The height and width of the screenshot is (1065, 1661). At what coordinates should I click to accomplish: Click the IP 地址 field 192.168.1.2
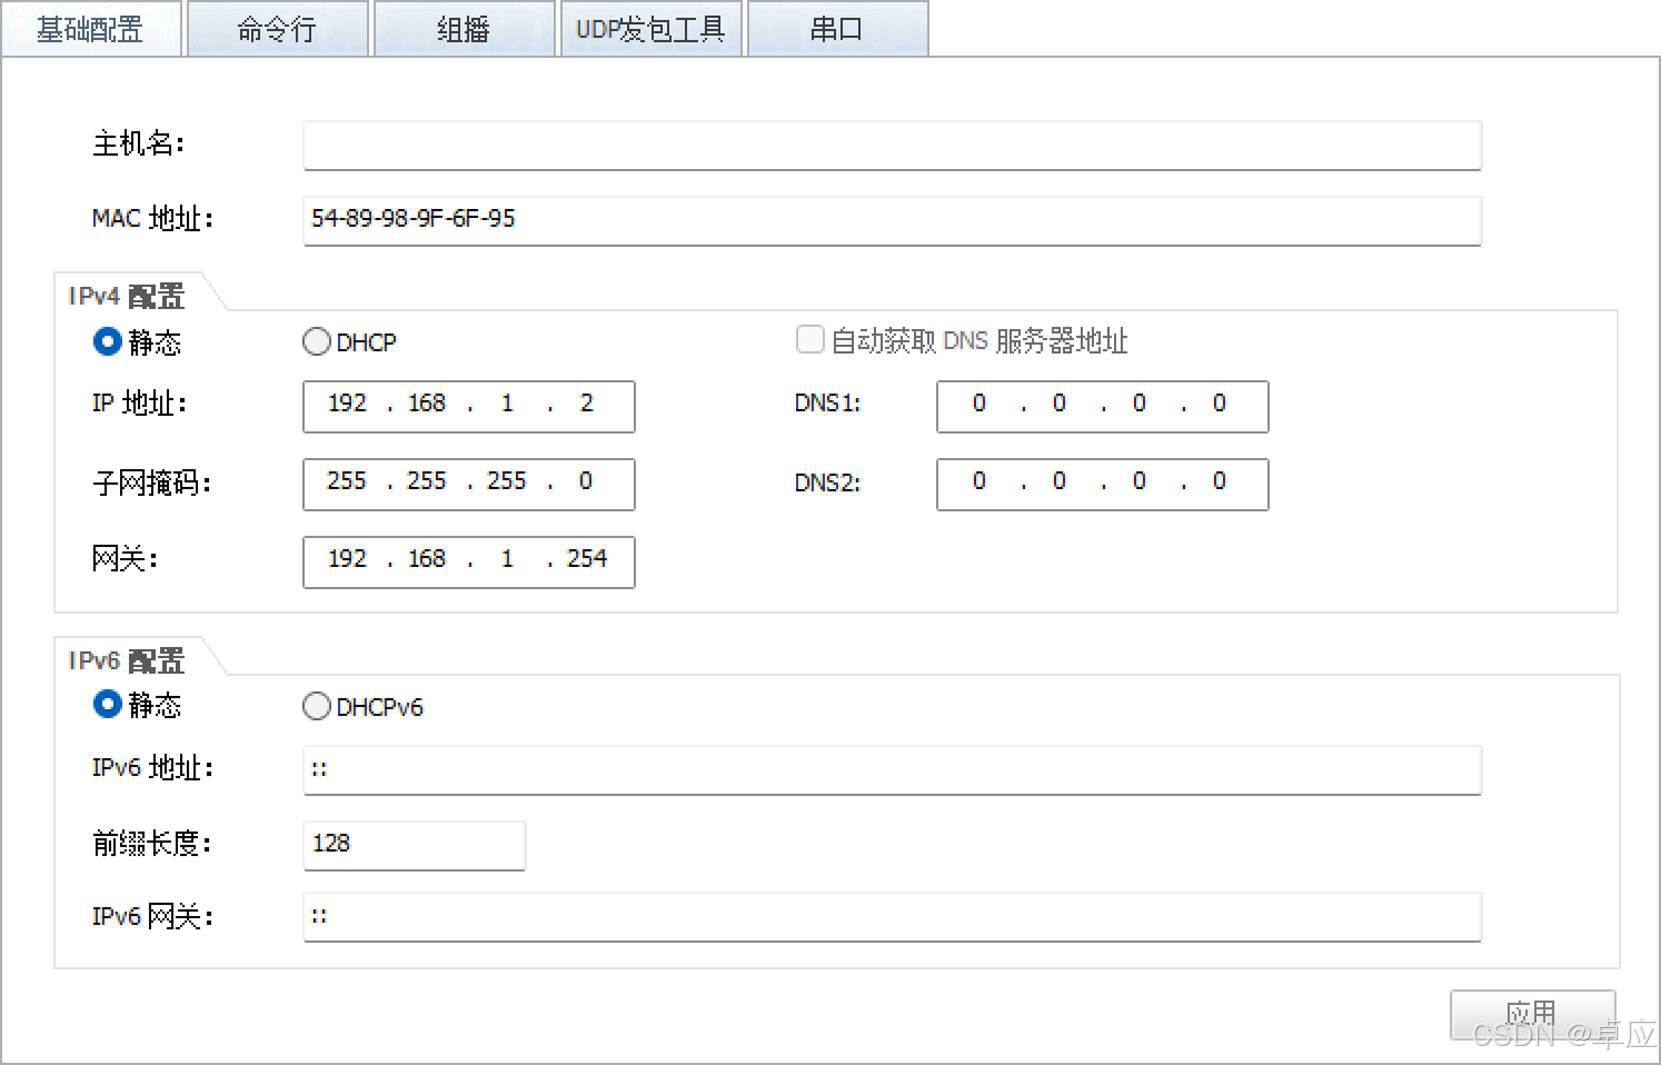coord(469,406)
